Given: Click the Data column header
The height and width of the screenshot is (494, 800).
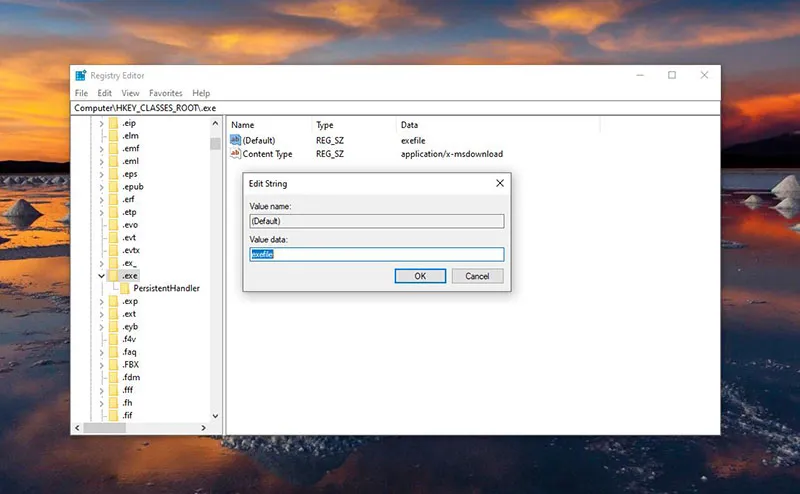Looking at the screenshot, I should 409,125.
